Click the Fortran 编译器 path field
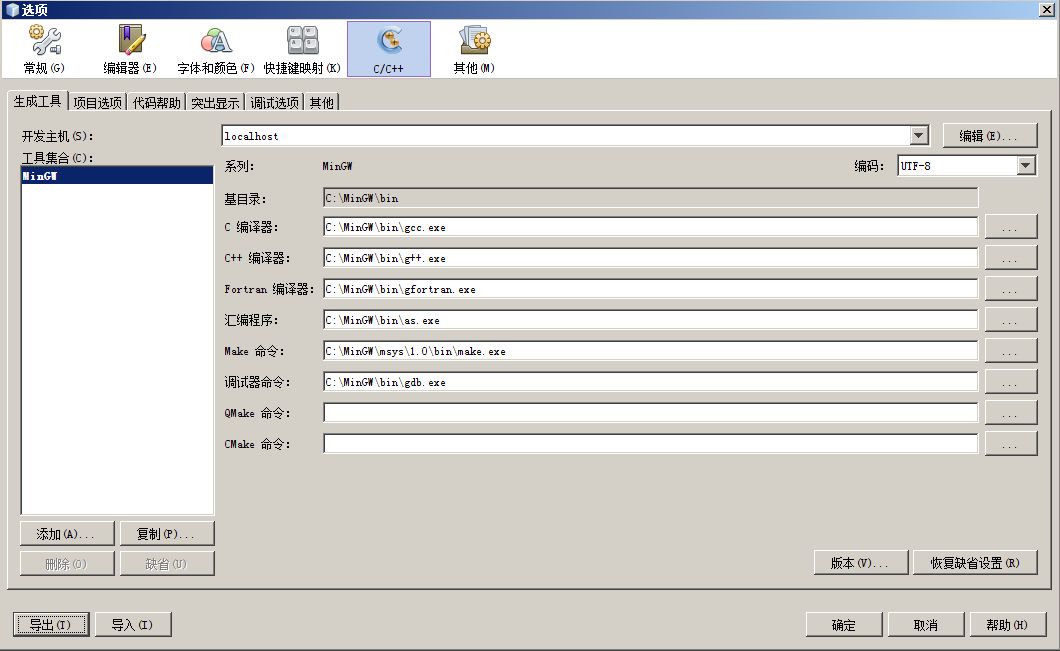The height and width of the screenshot is (651, 1060). [x=650, y=289]
